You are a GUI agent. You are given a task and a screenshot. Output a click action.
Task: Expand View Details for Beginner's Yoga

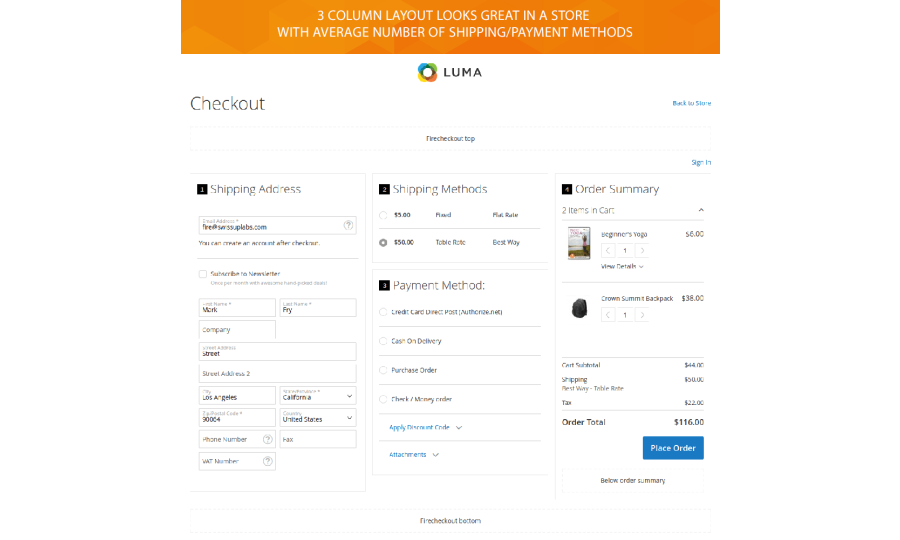click(x=622, y=267)
